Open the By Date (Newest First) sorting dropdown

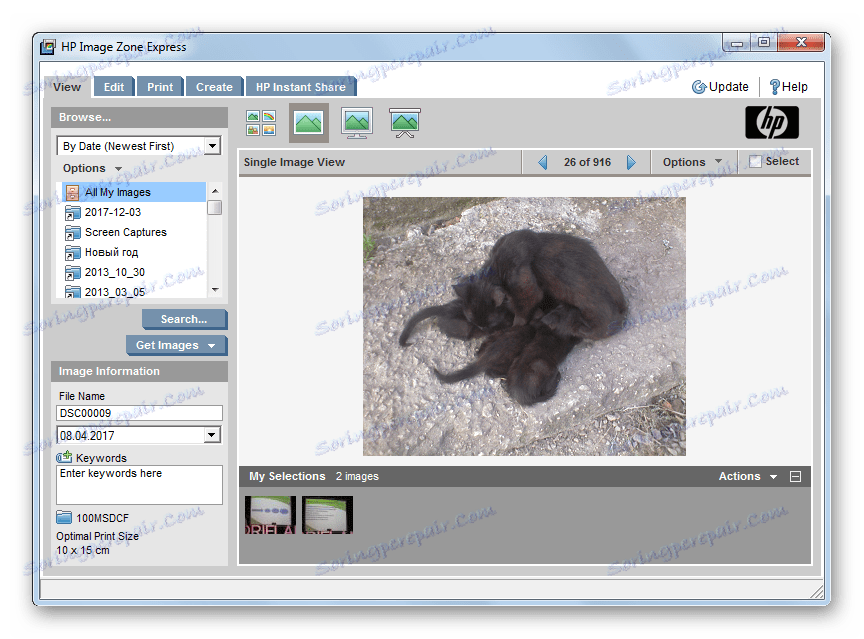tap(213, 146)
